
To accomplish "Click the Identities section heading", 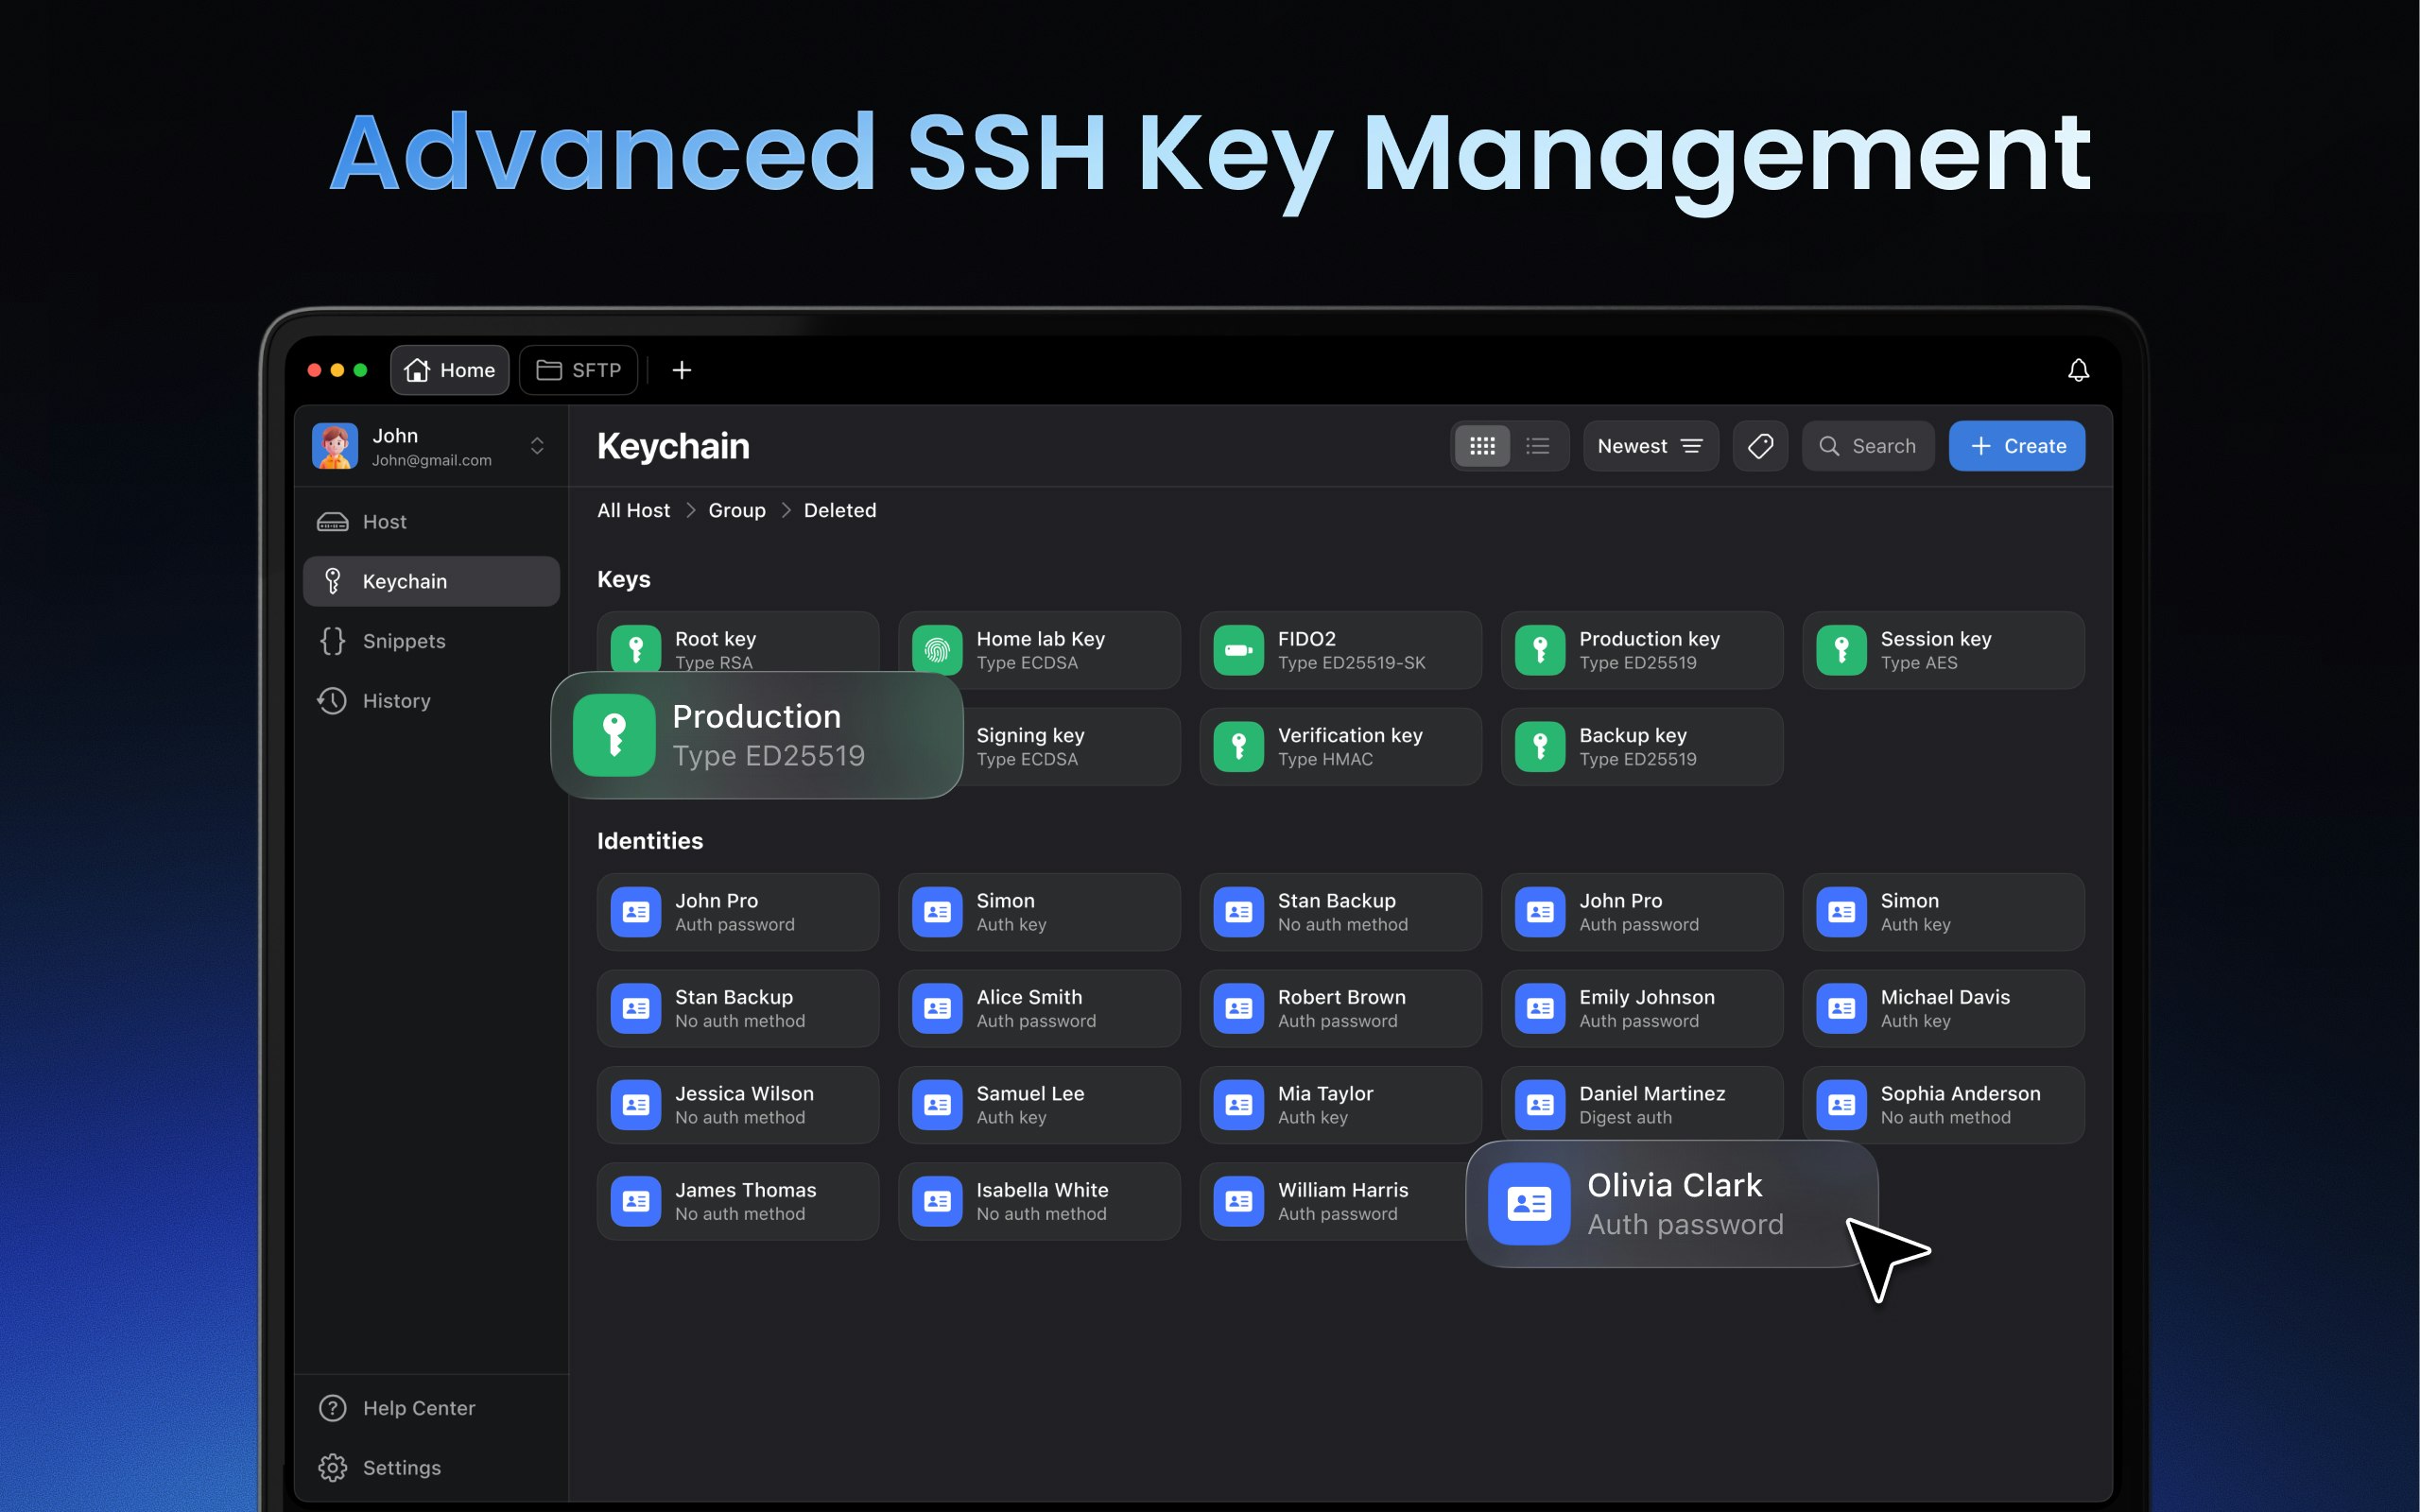I will pyautogui.click(x=650, y=841).
